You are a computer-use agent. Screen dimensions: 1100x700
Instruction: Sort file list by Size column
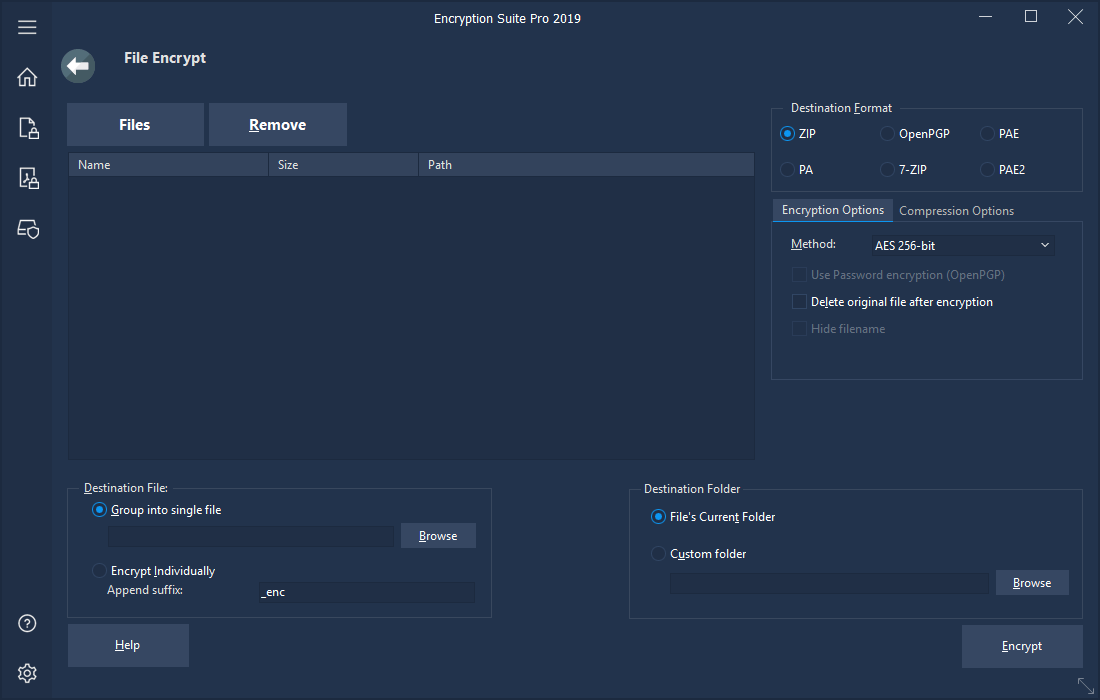pyautogui.click(x=344, y=165)
